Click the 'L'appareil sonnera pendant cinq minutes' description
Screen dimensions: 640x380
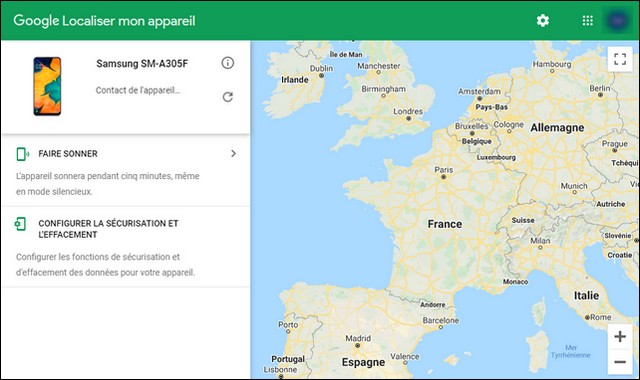pyautogui.click(x=108, y=184)
